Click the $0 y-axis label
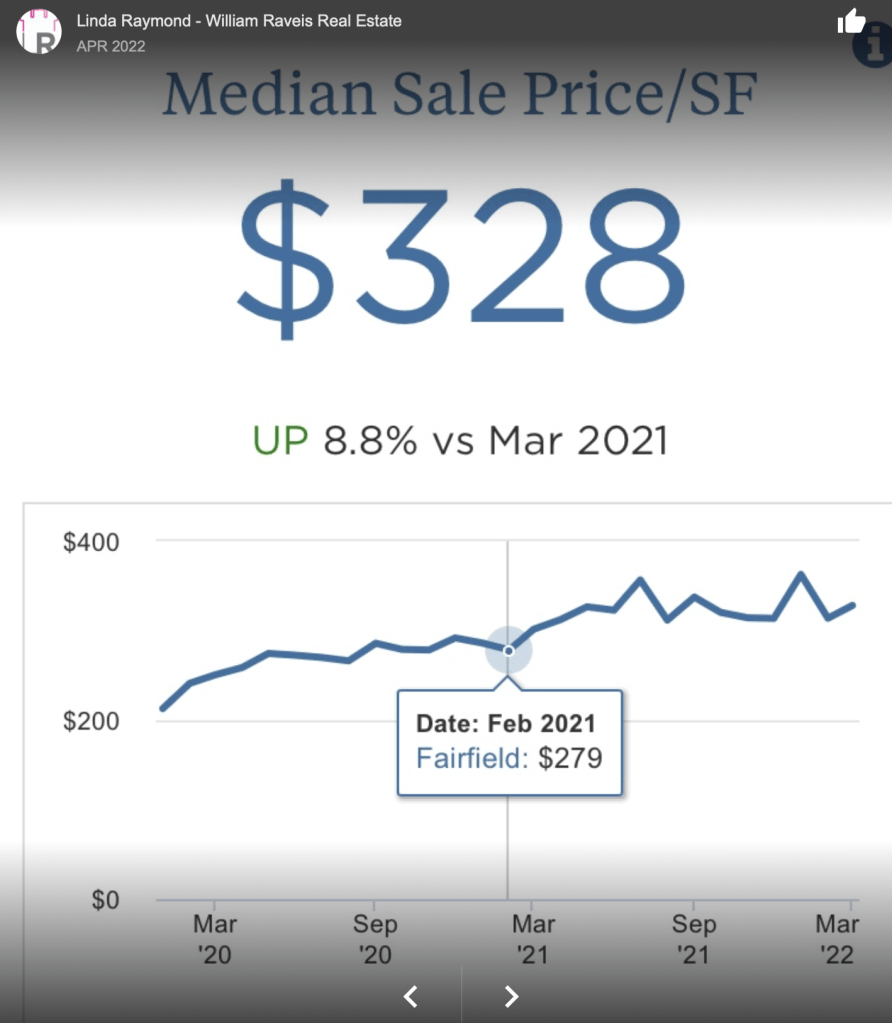 pyautogui.click(x=105, y=900)
